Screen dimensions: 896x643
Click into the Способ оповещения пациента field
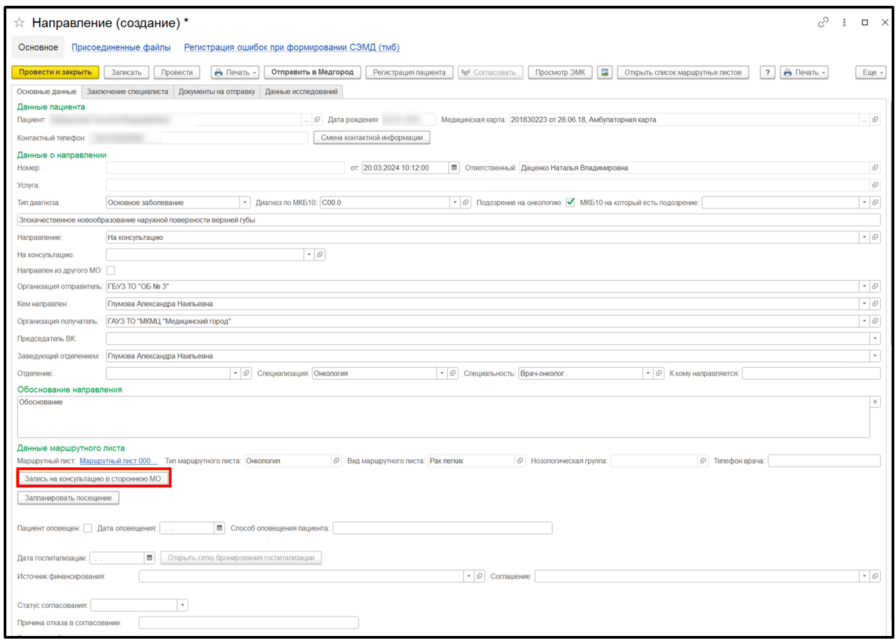(441, 528)
